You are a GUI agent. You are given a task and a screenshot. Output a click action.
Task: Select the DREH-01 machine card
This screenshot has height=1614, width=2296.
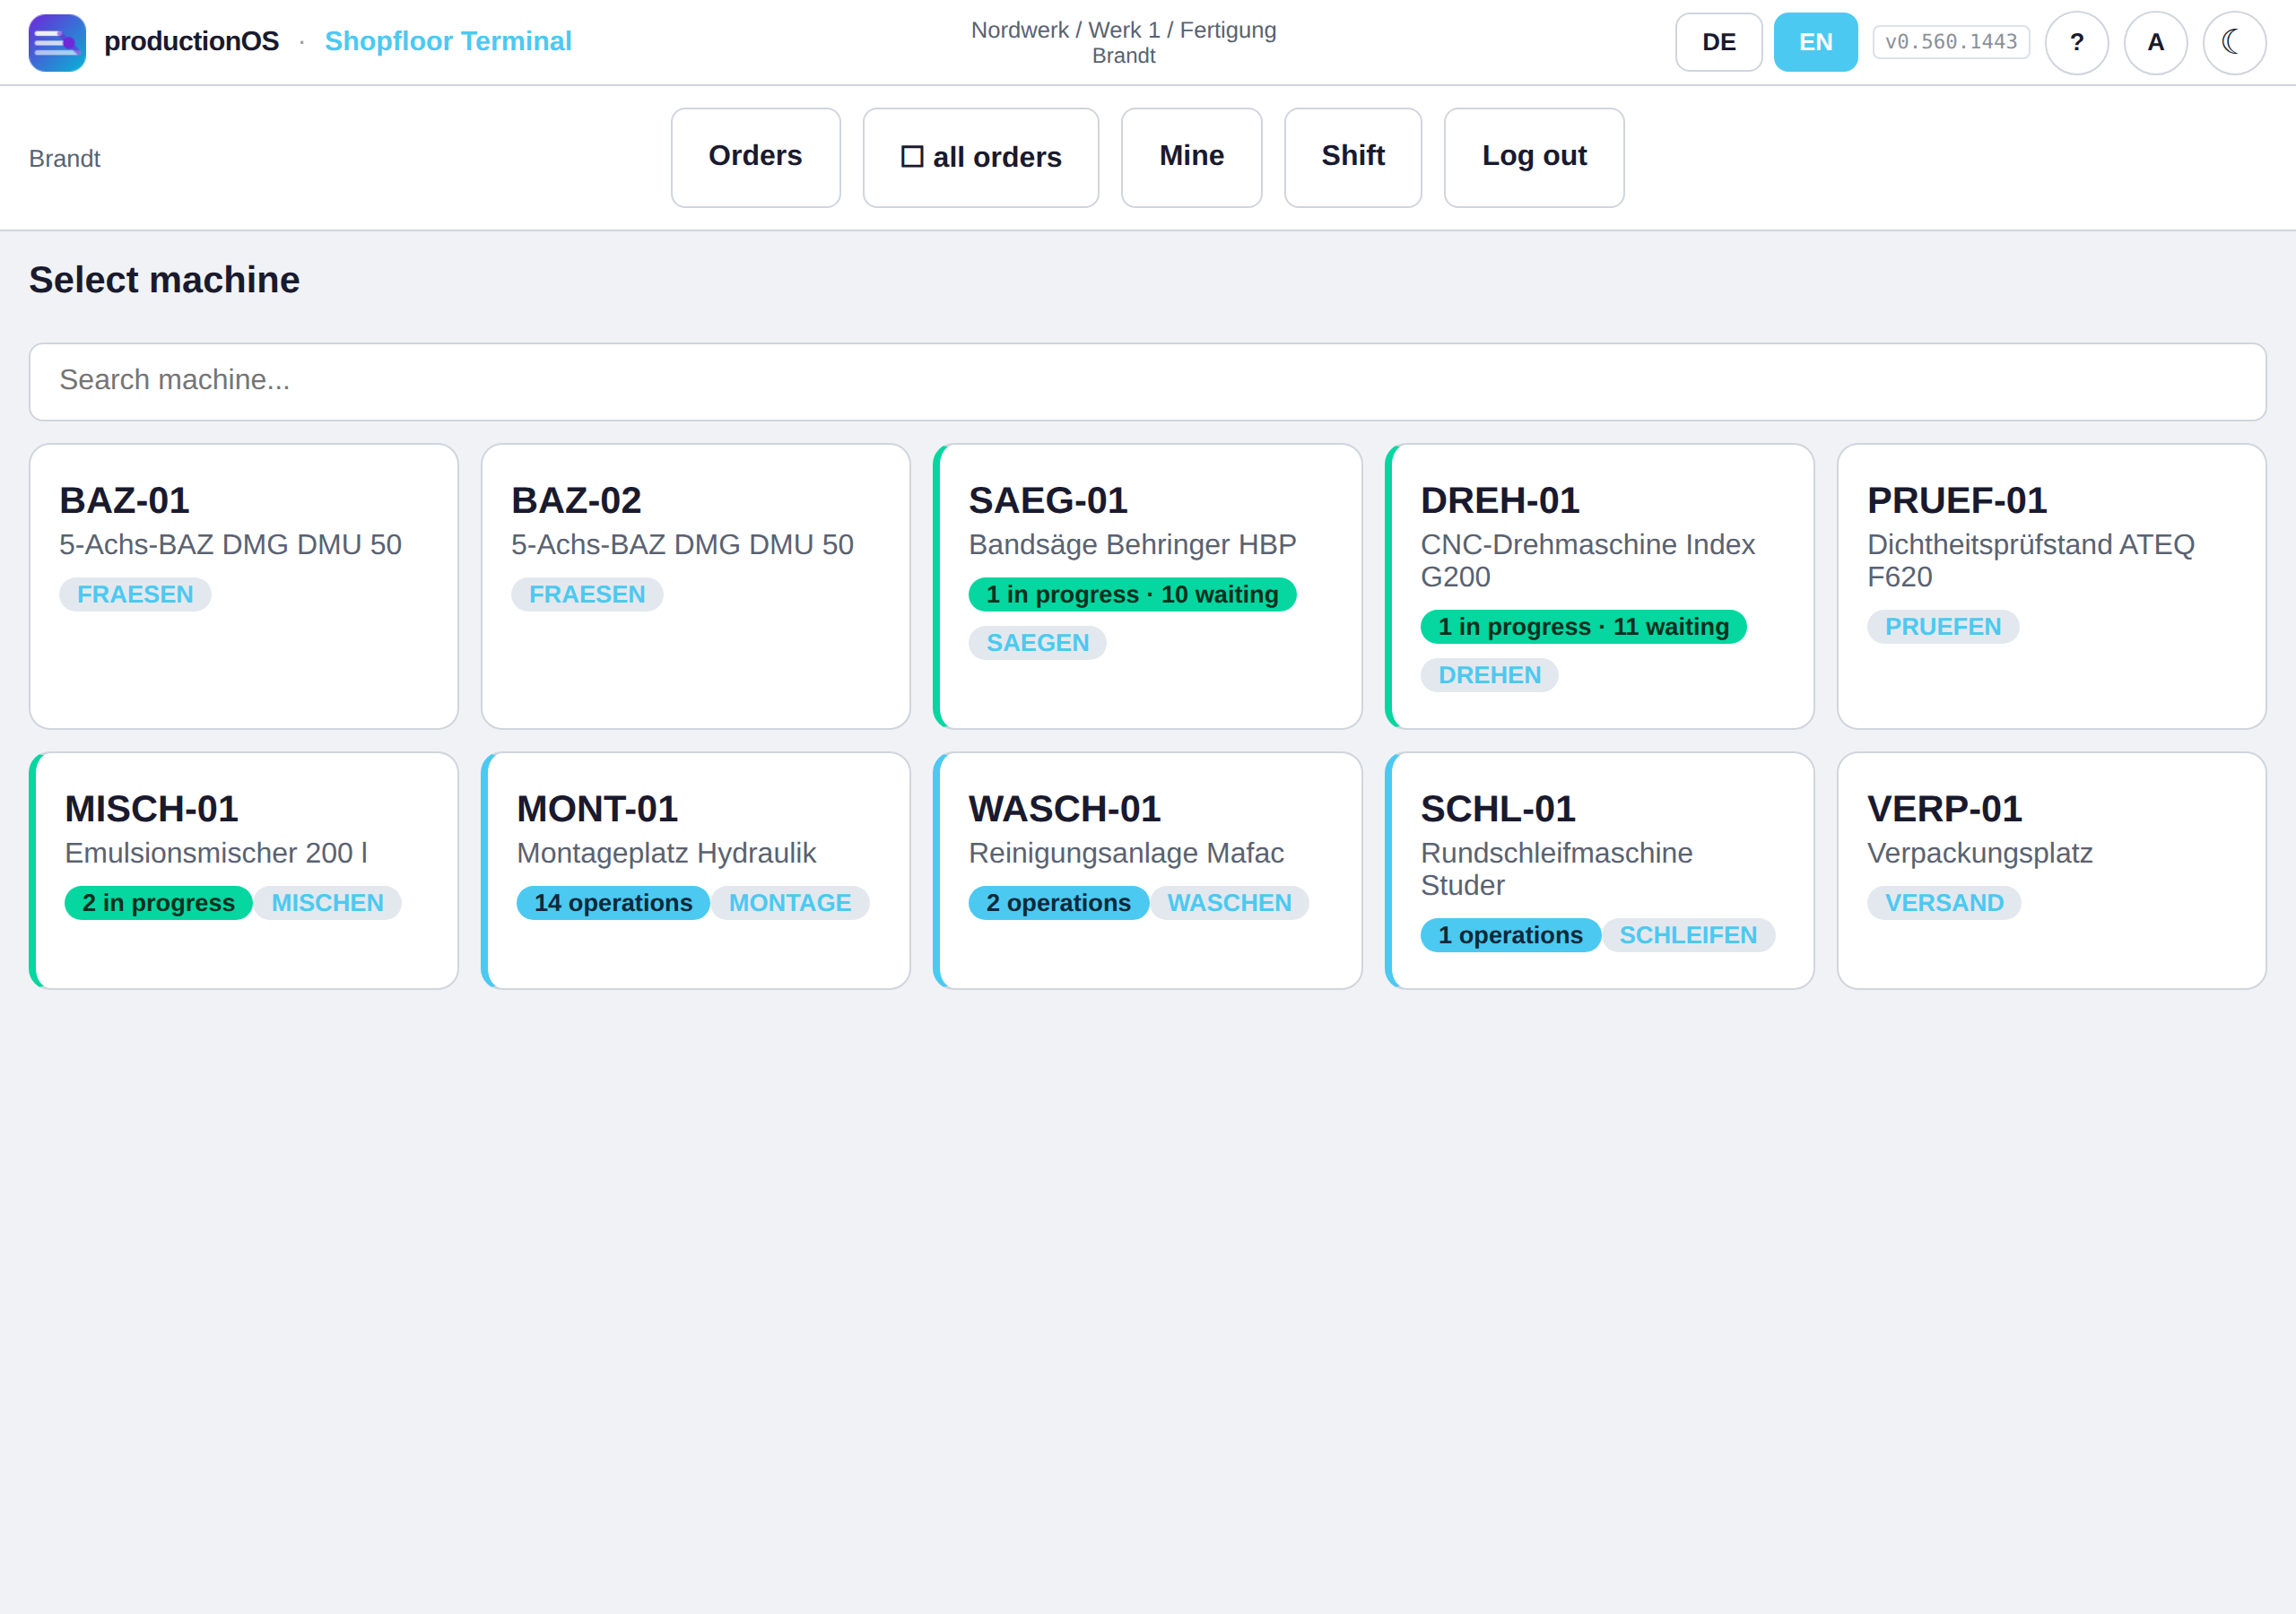pyautogui.click(x=1600, y=586)
